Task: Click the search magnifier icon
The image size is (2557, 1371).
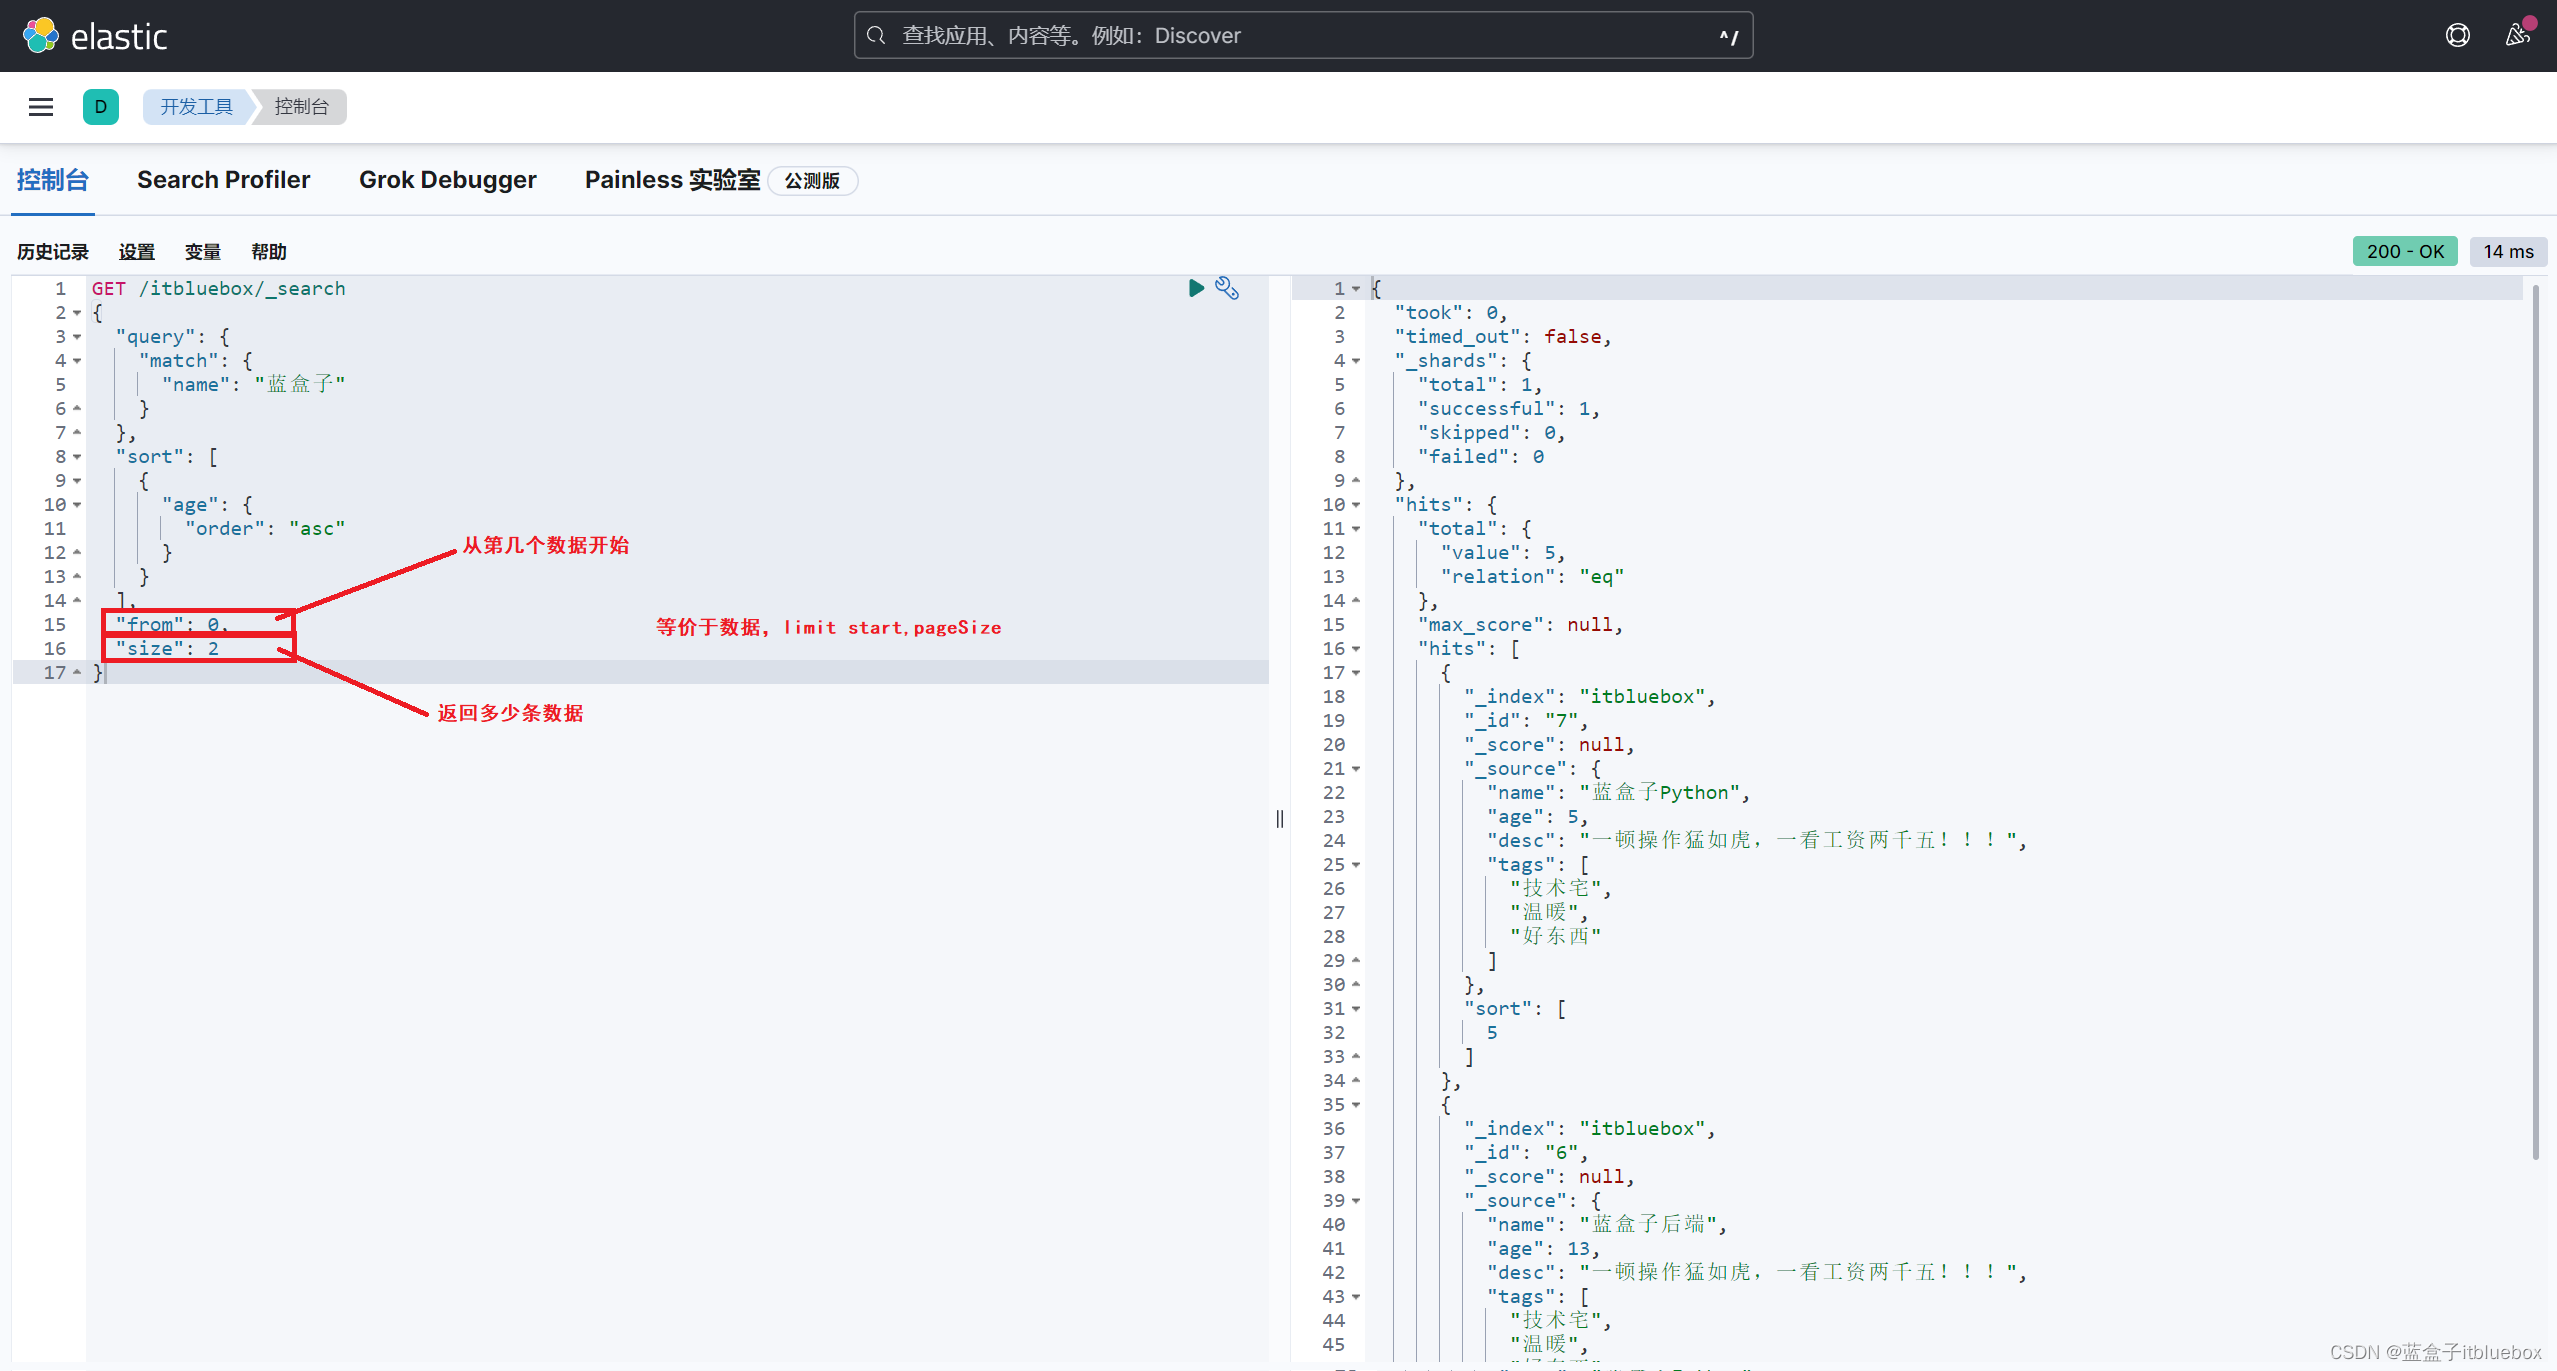Action: click(x=876, y=36)
